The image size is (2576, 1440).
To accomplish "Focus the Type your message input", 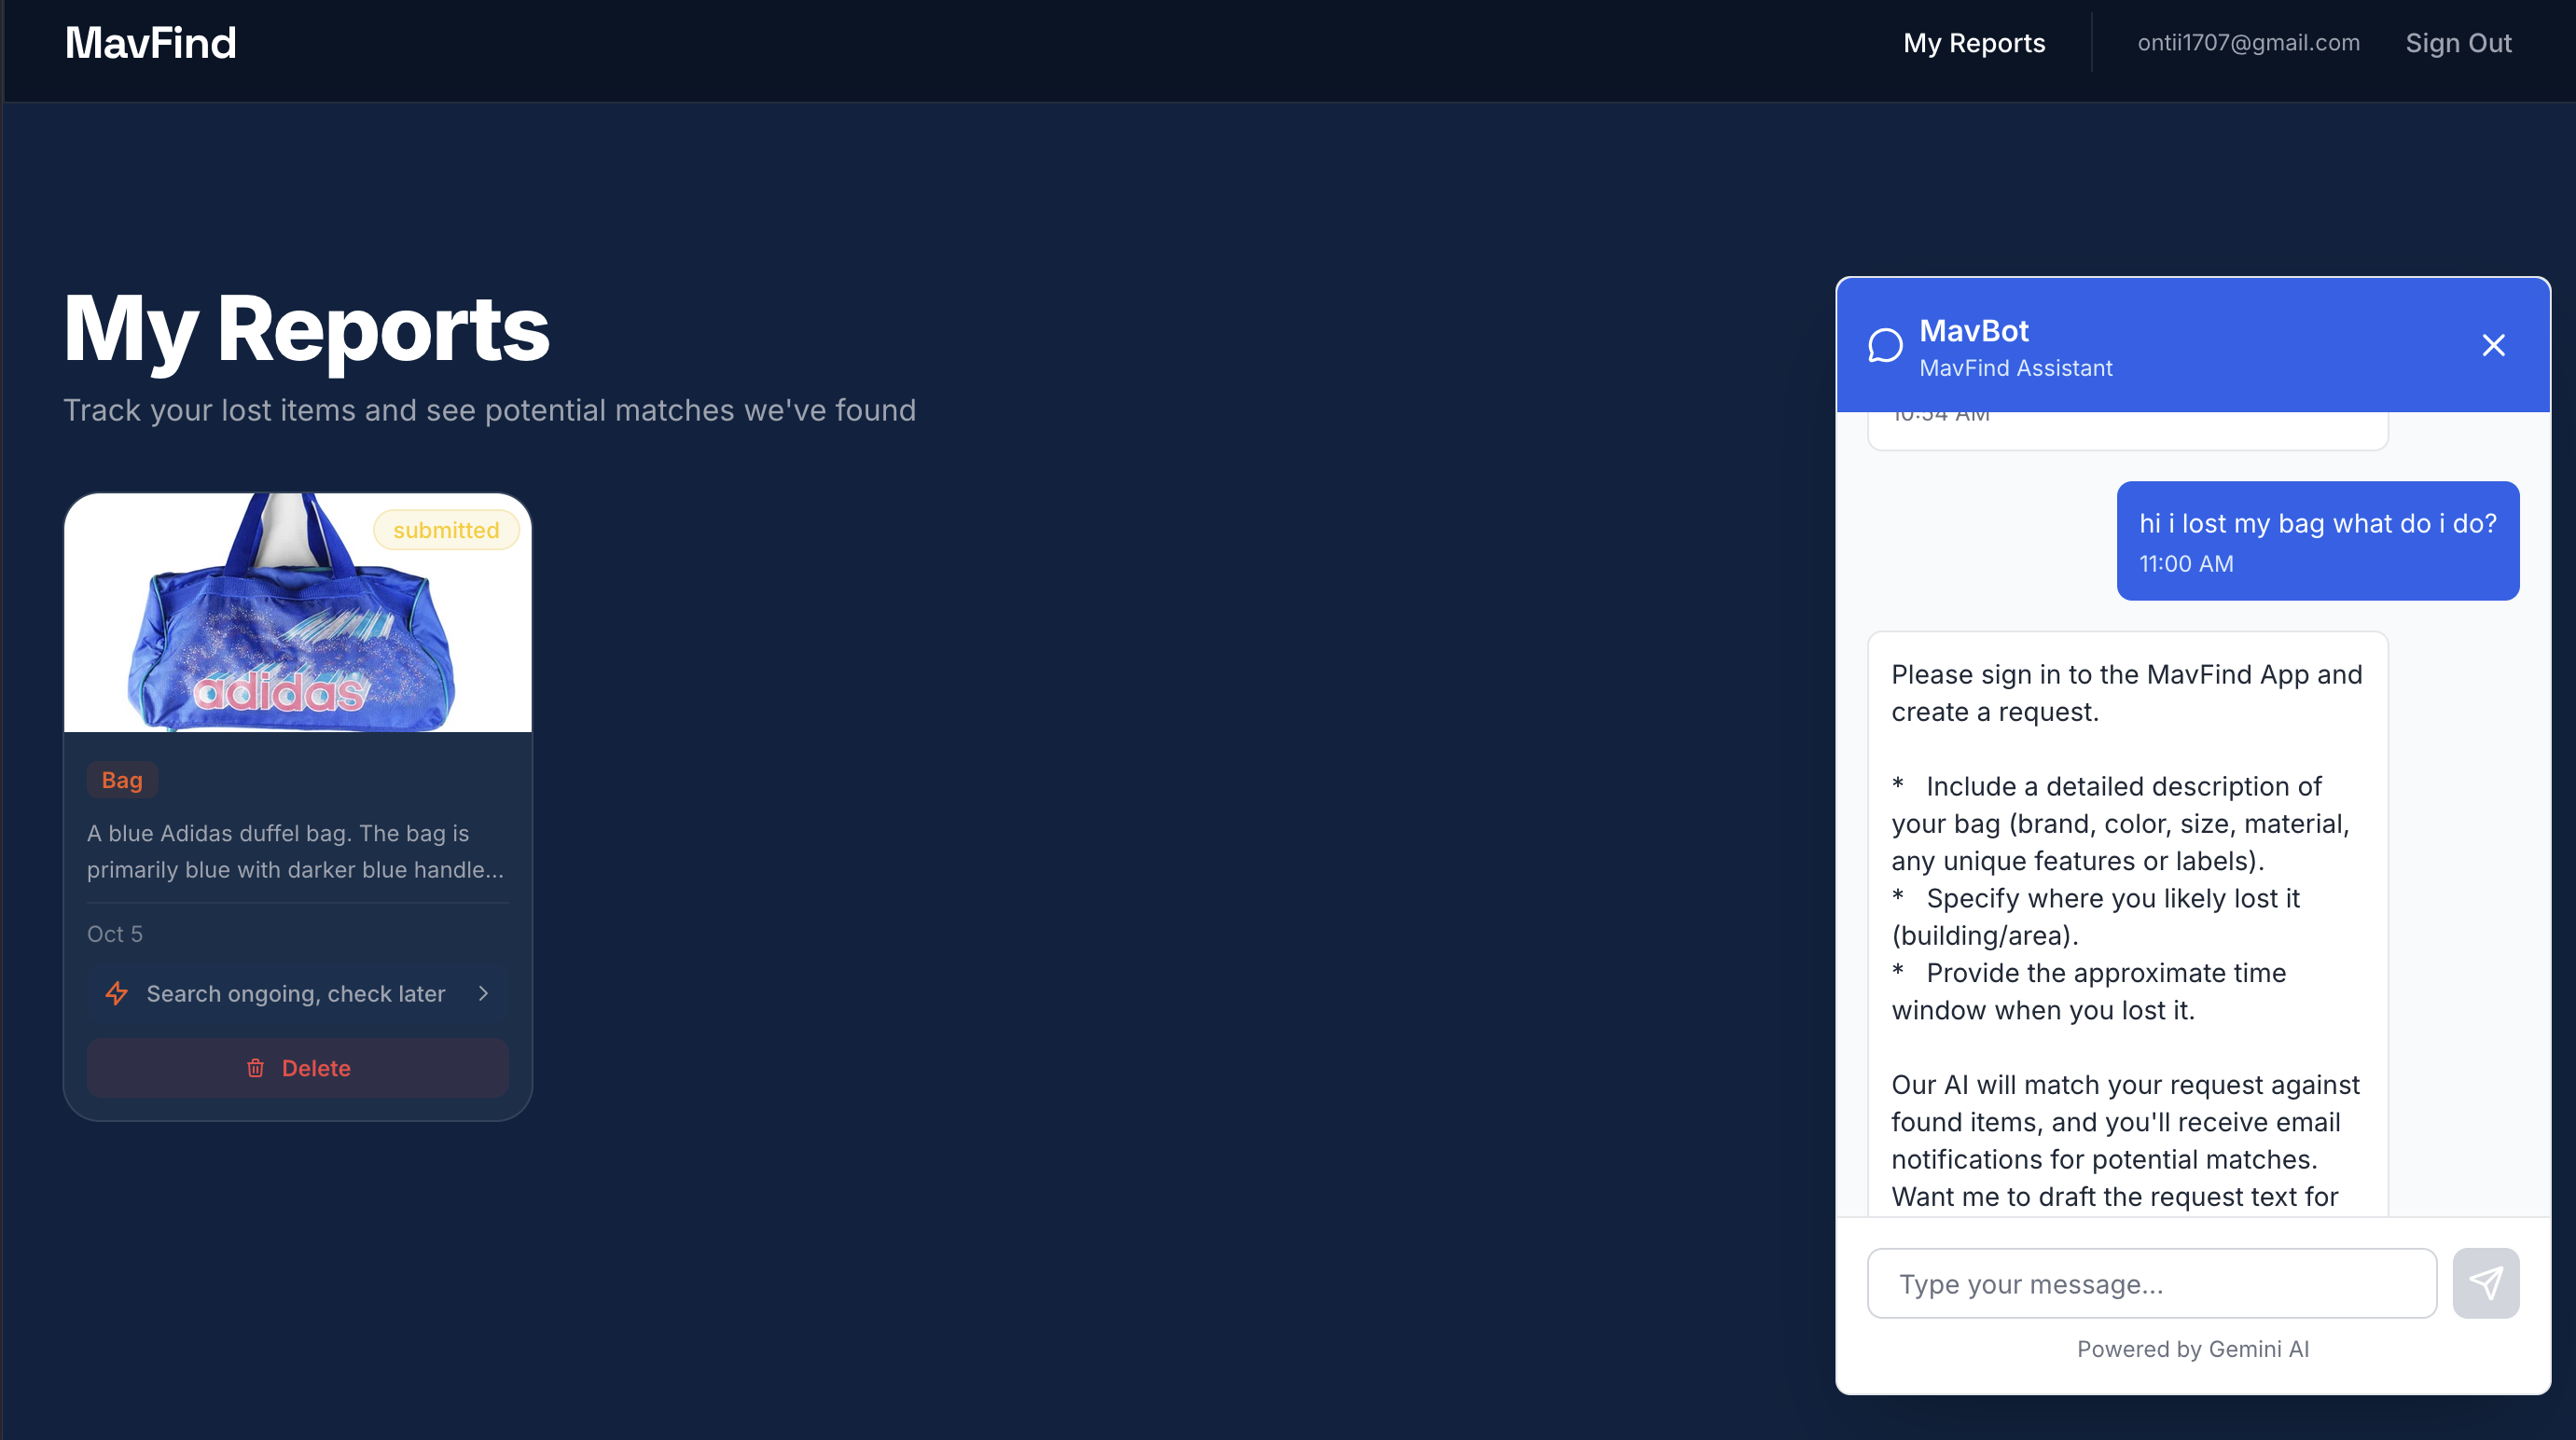I will (x=2151, y=1283).
